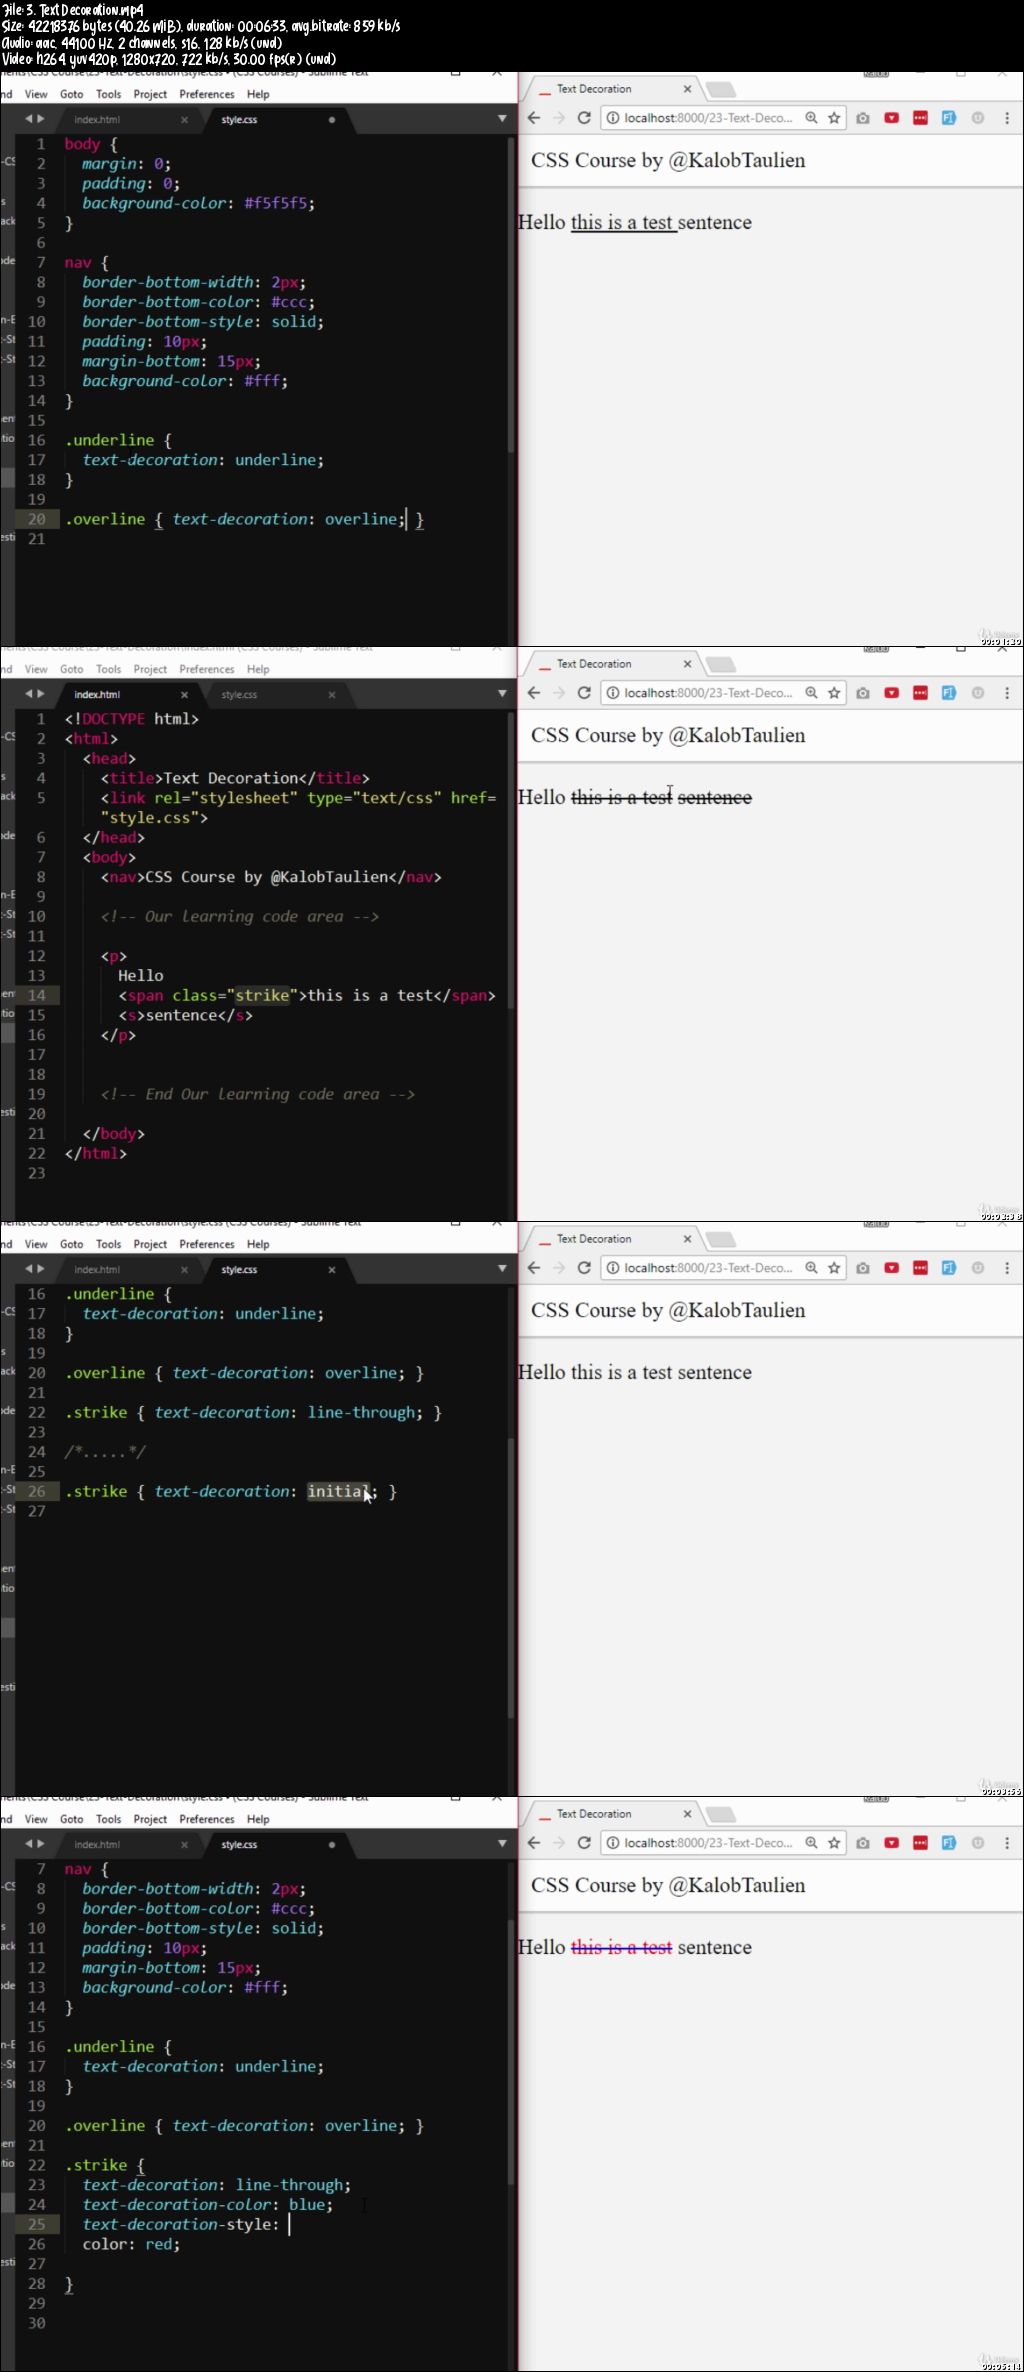Screen dimensions: 1024x2372
Task: Click blue extension icon in second frame browser
Action: click(x=949, y=693)
